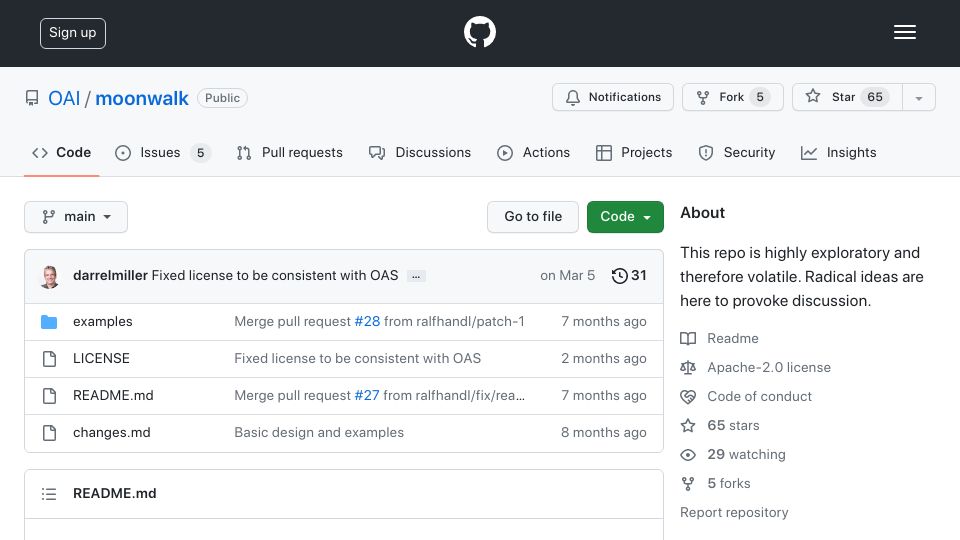
Task: Open the LICENSE file
Action: pos(101,358)
